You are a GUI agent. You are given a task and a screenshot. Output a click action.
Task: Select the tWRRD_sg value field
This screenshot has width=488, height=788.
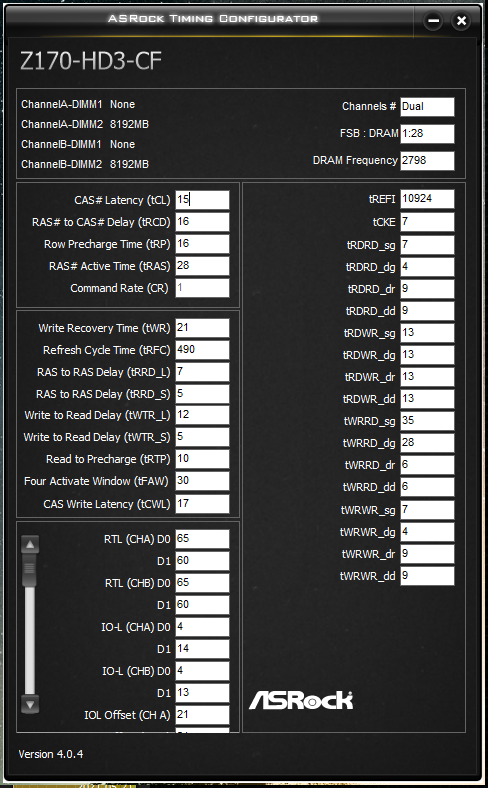[x=427, y=421]
